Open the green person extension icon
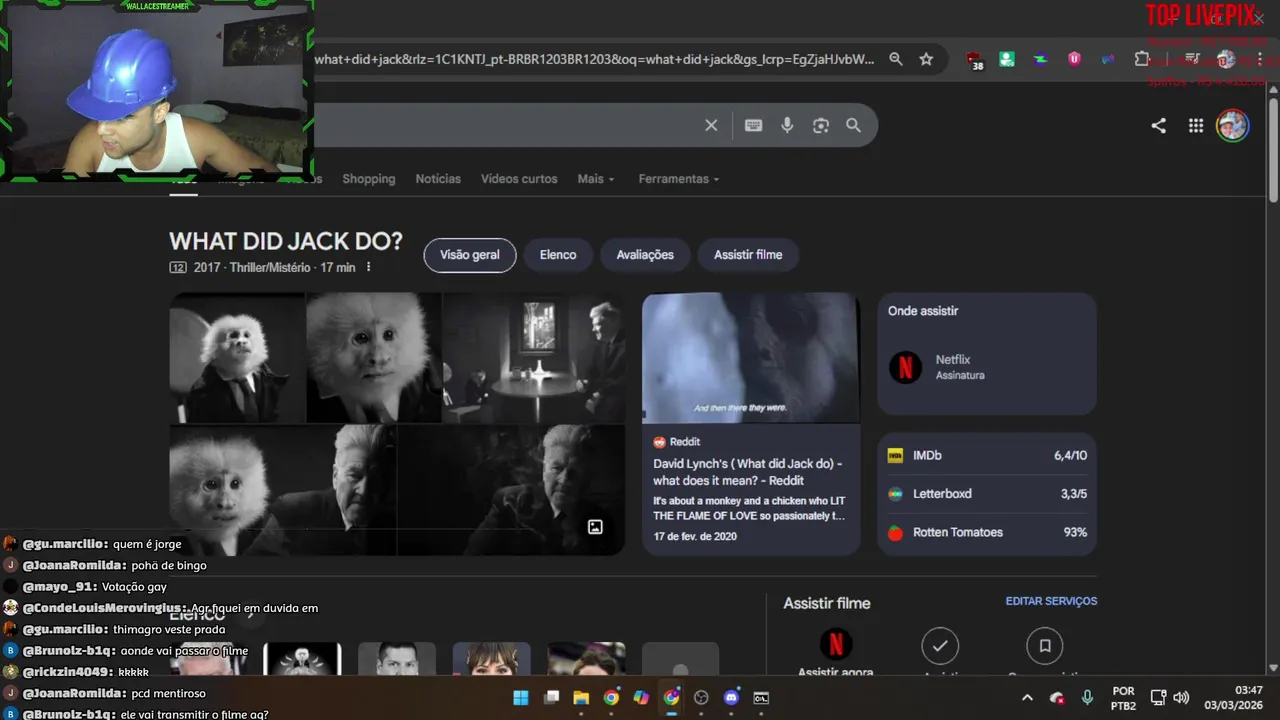1280x720 pixels. point(1007,59)
